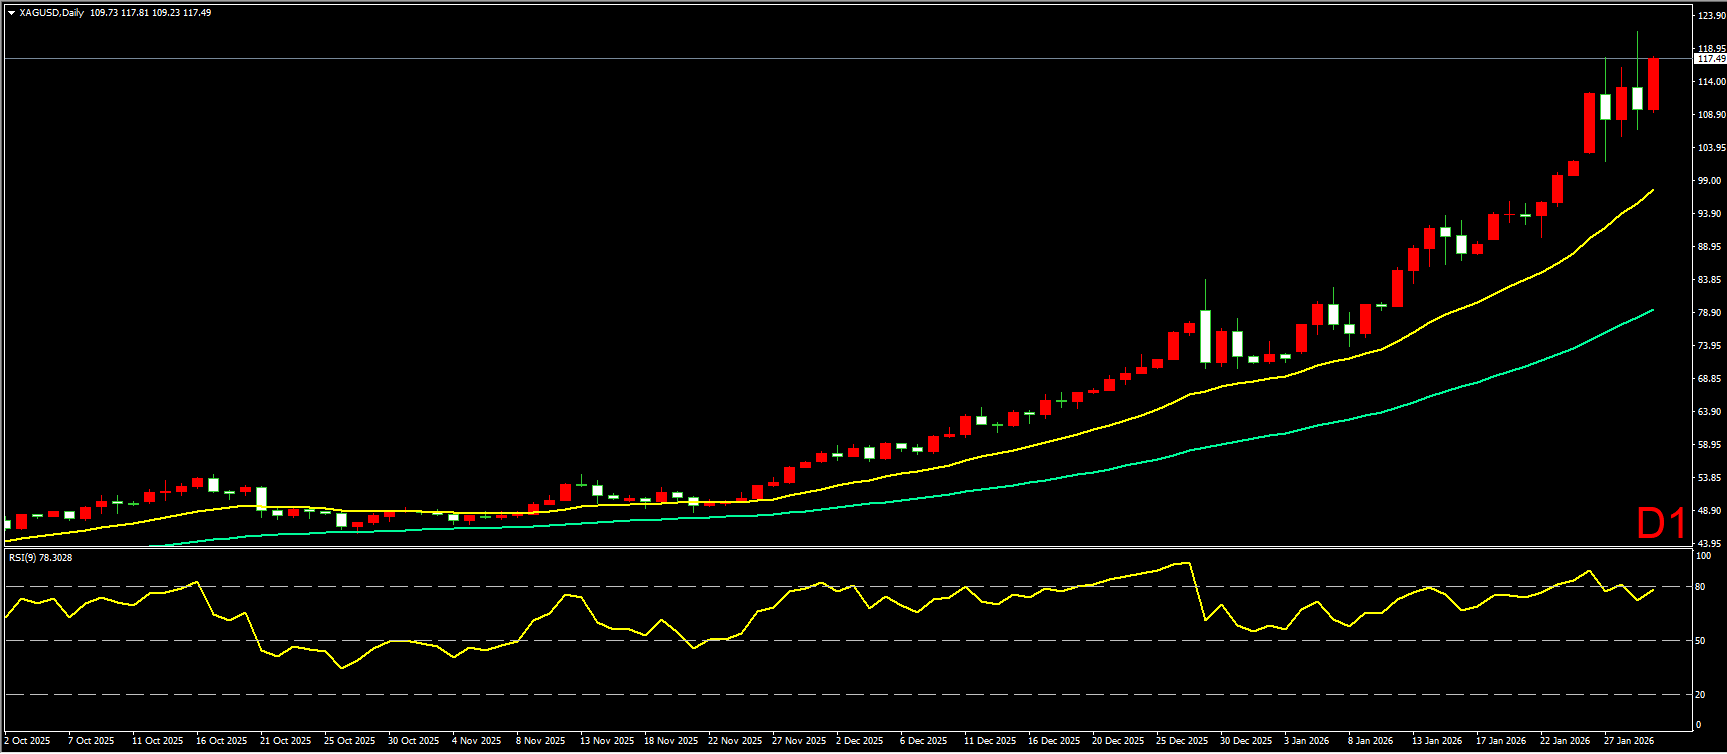Select the tall white candle near 25 Dec 2025
Screen dimensions: 1727x754
coord(1206,336)
